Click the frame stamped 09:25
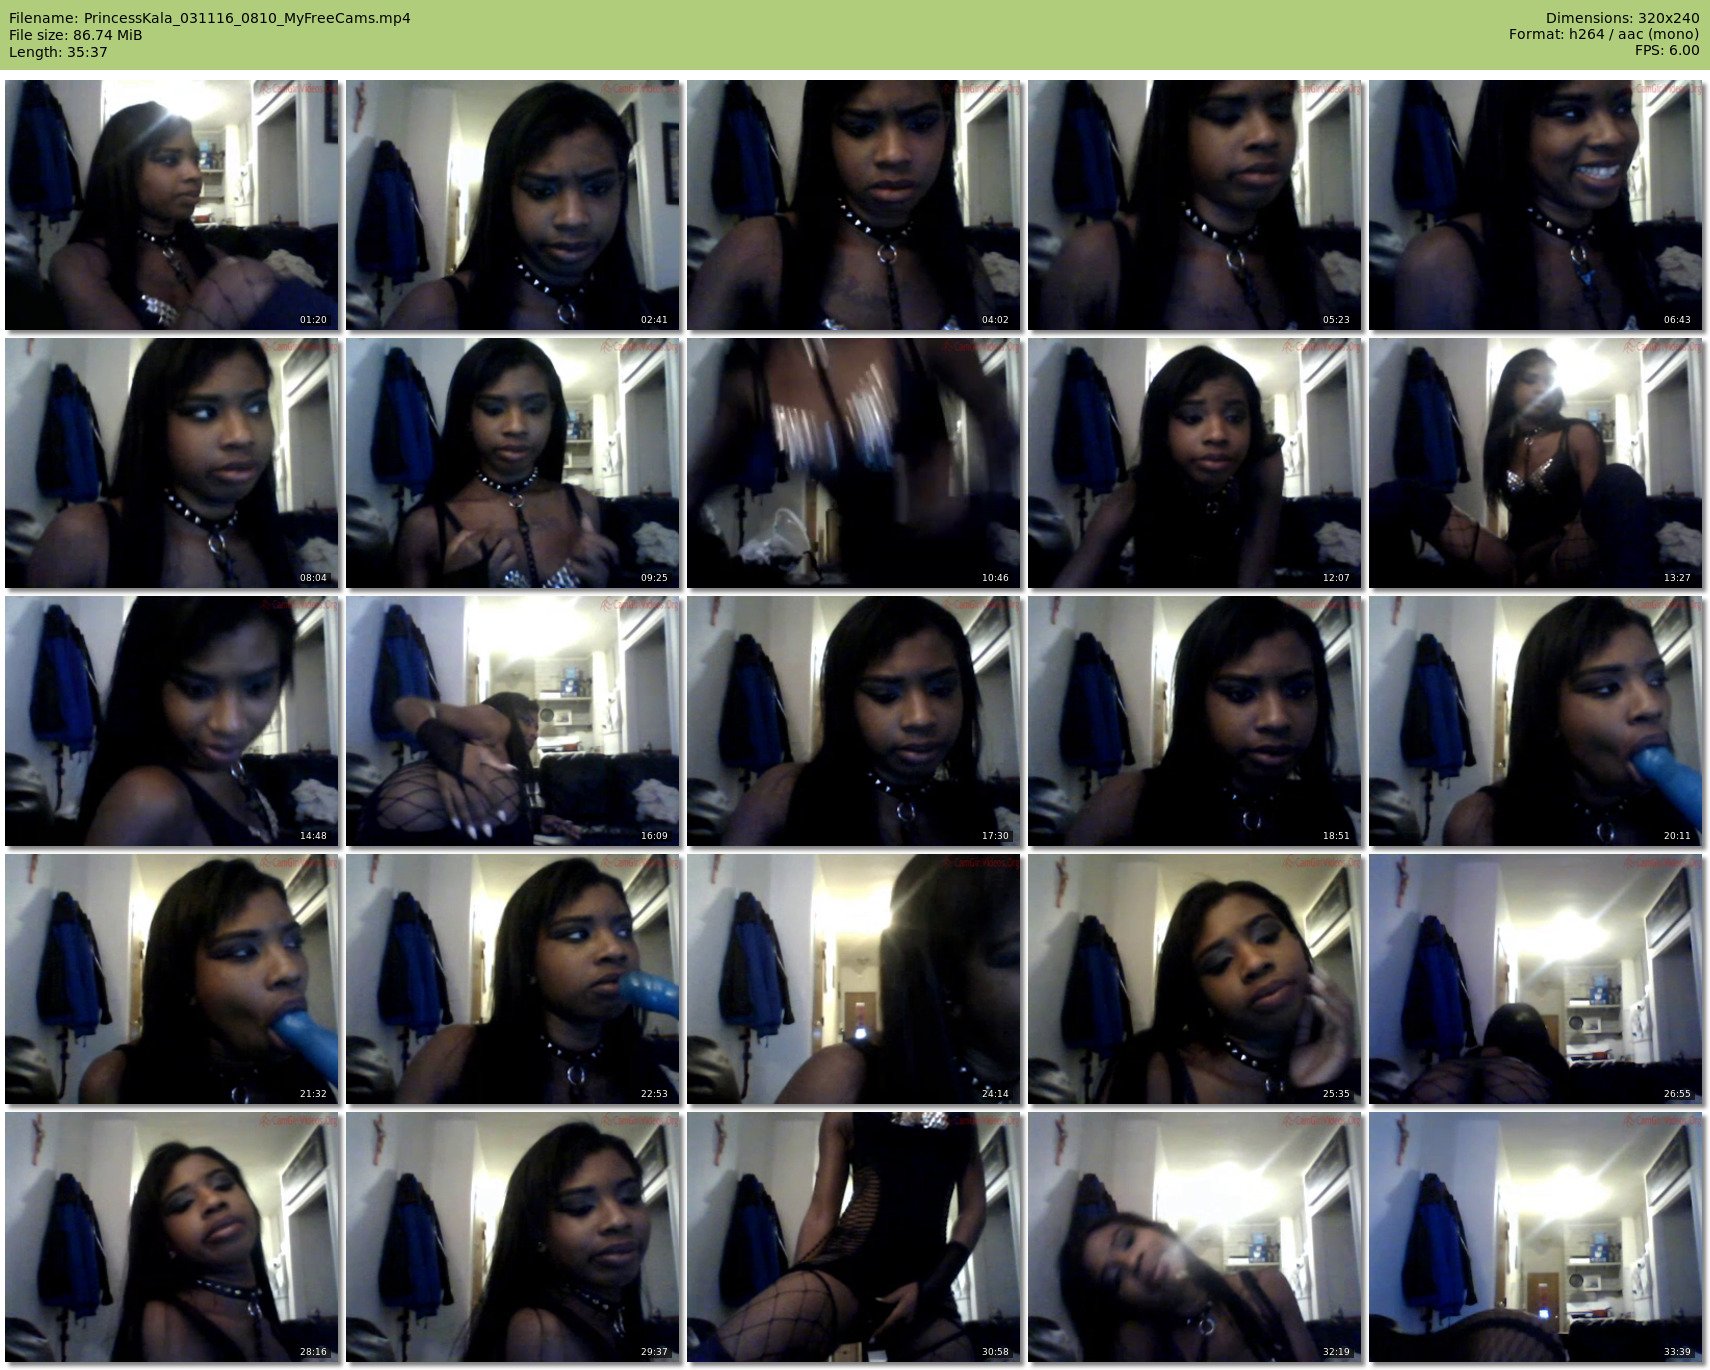Image resolution: width=1710 pixels, height=1370 pixels. [513, 463]
